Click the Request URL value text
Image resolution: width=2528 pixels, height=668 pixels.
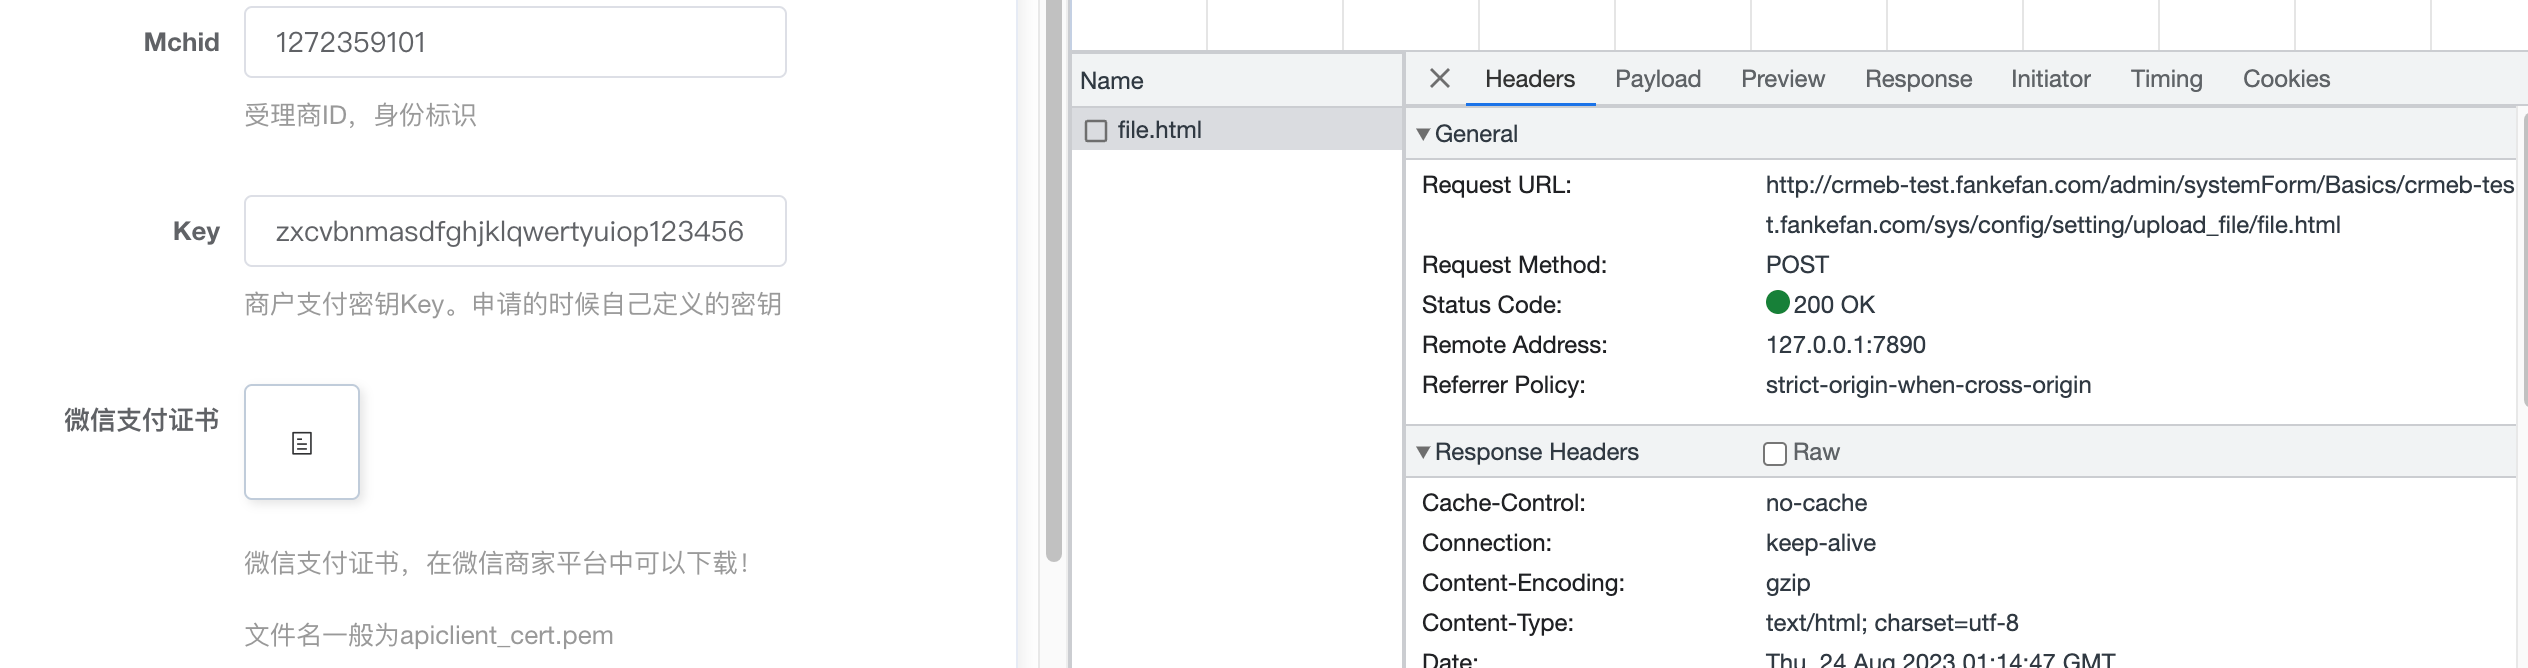(x=2140, y=205)
